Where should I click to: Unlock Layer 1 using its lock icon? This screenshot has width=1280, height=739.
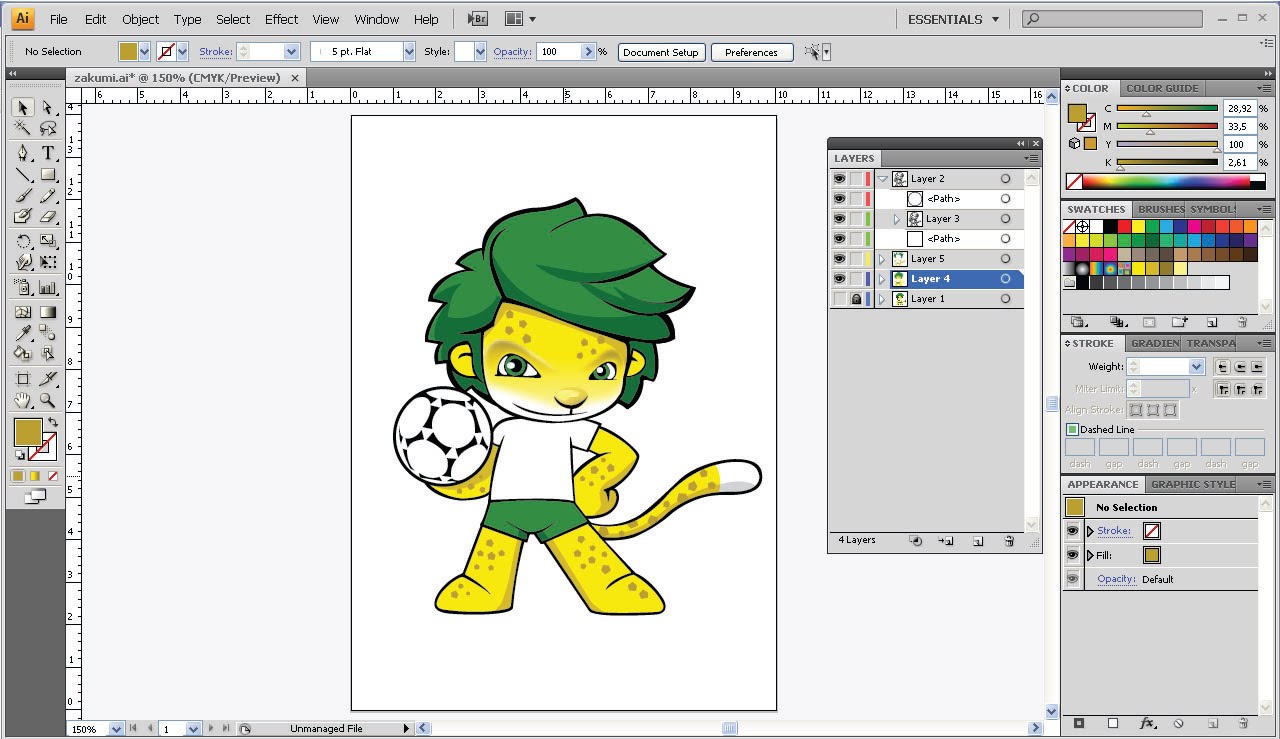tap(856, 299)
